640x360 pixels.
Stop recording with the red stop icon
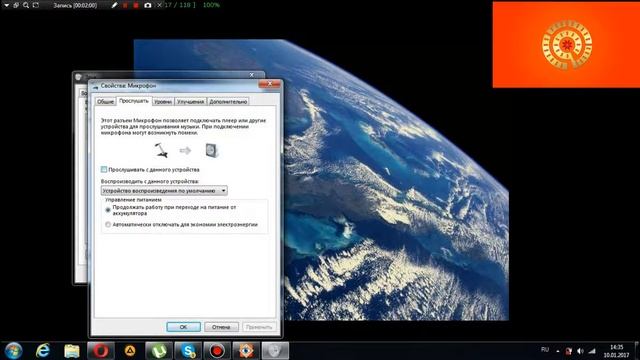point(136,5)
